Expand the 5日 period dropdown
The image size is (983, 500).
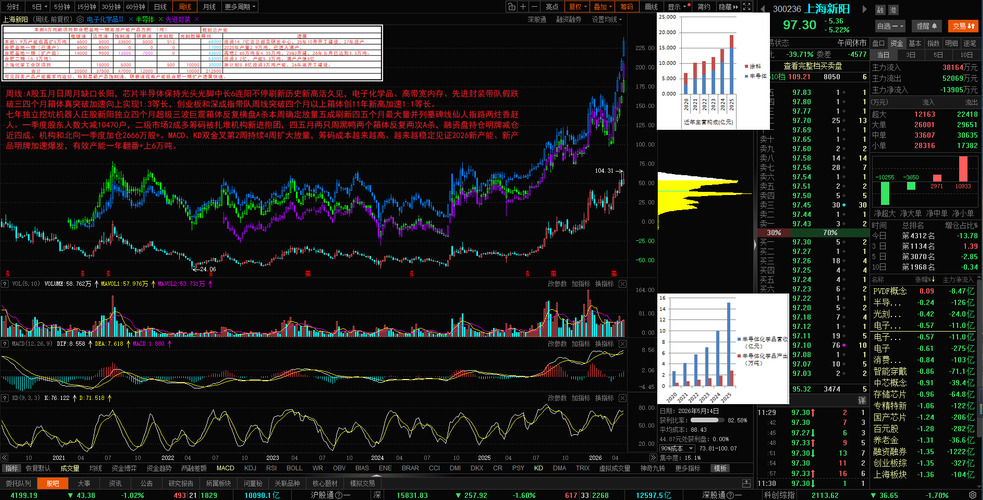click(39, 6)
